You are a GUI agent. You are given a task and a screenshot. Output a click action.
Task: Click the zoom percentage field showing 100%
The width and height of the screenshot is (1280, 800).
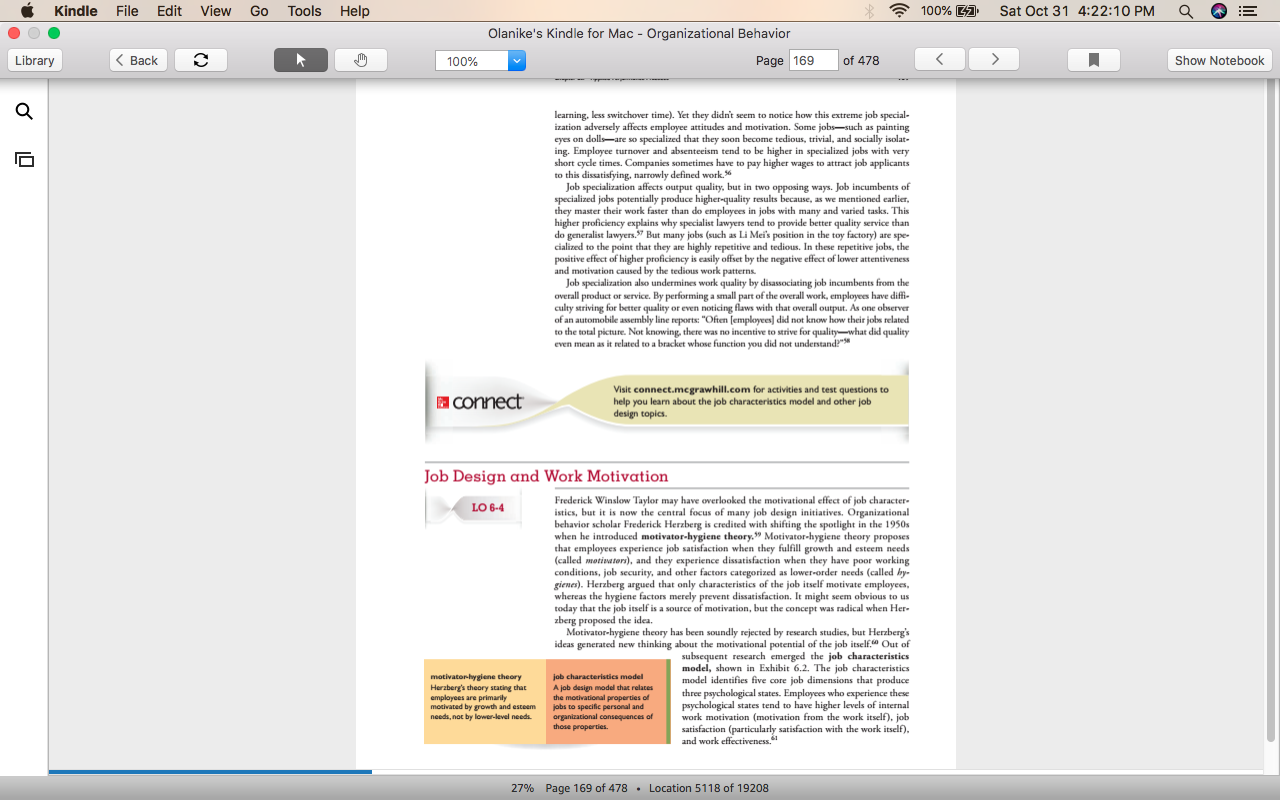[x=472, y=61]
